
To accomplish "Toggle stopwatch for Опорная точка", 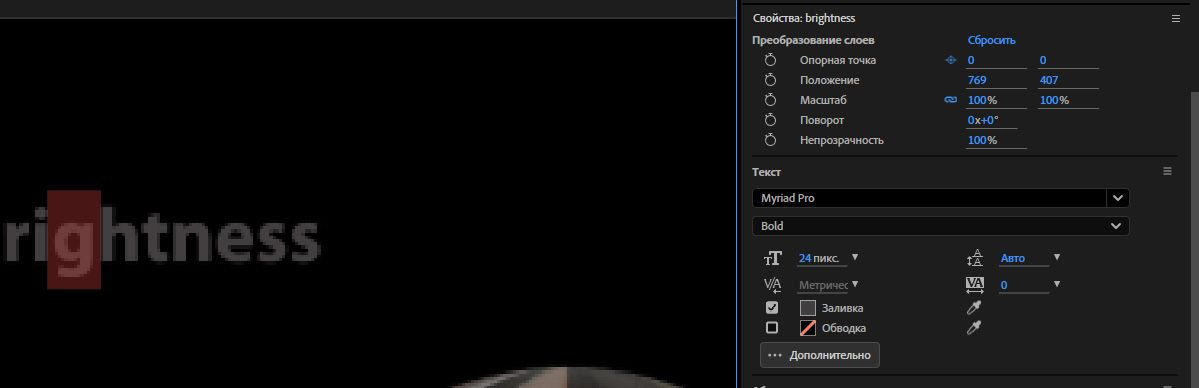I will (x=770, y=60).
